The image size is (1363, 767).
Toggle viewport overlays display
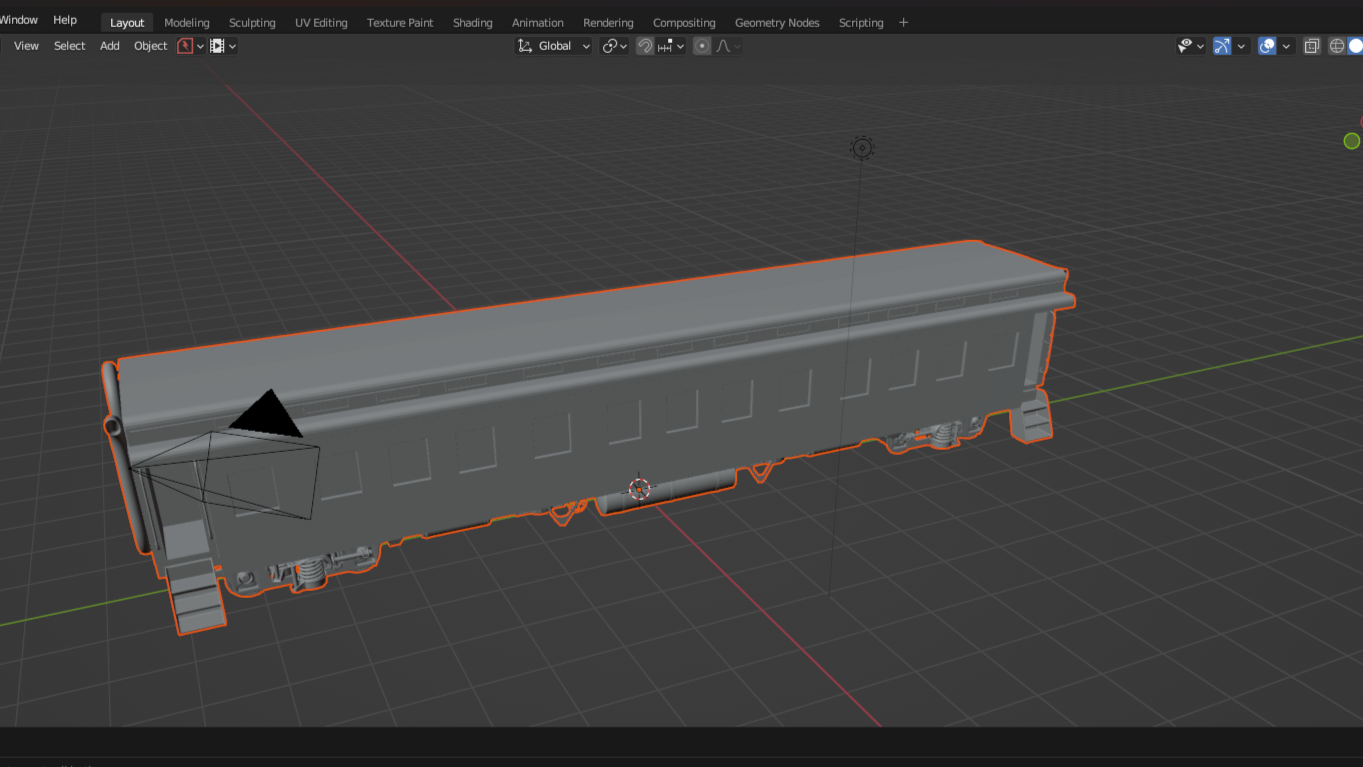pyautogui.click(x=1267, y=46)
